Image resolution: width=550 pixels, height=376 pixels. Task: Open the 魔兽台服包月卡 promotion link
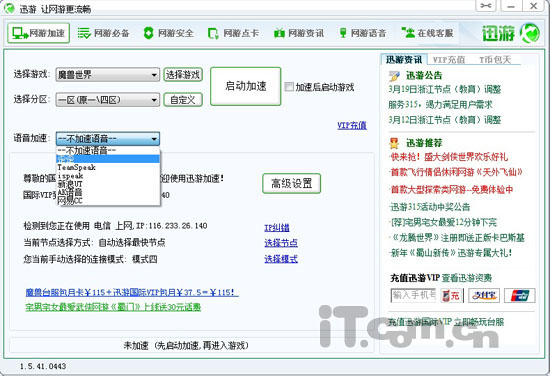pyautogui.click(x=132, y=292)
